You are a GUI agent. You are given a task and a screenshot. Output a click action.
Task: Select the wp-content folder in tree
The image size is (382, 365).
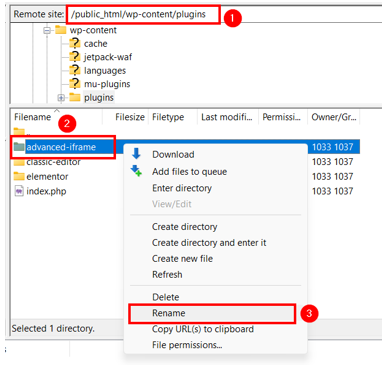(93, 30)
